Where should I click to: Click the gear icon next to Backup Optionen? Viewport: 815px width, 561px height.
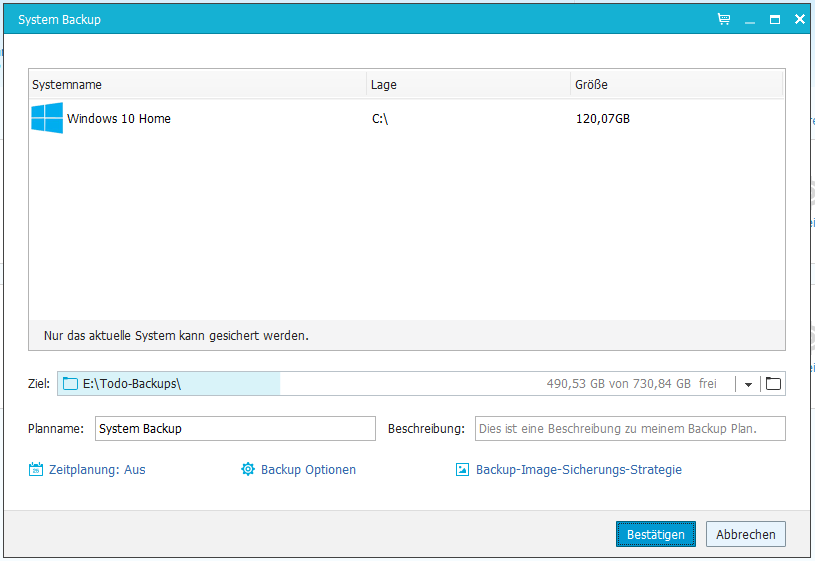click(x=248, y=469)
